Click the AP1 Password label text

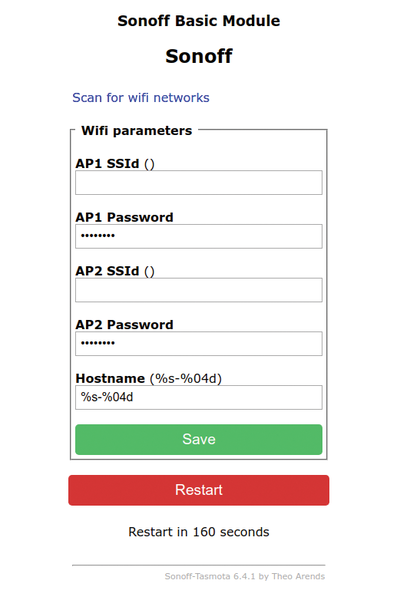tap(124, 217)
